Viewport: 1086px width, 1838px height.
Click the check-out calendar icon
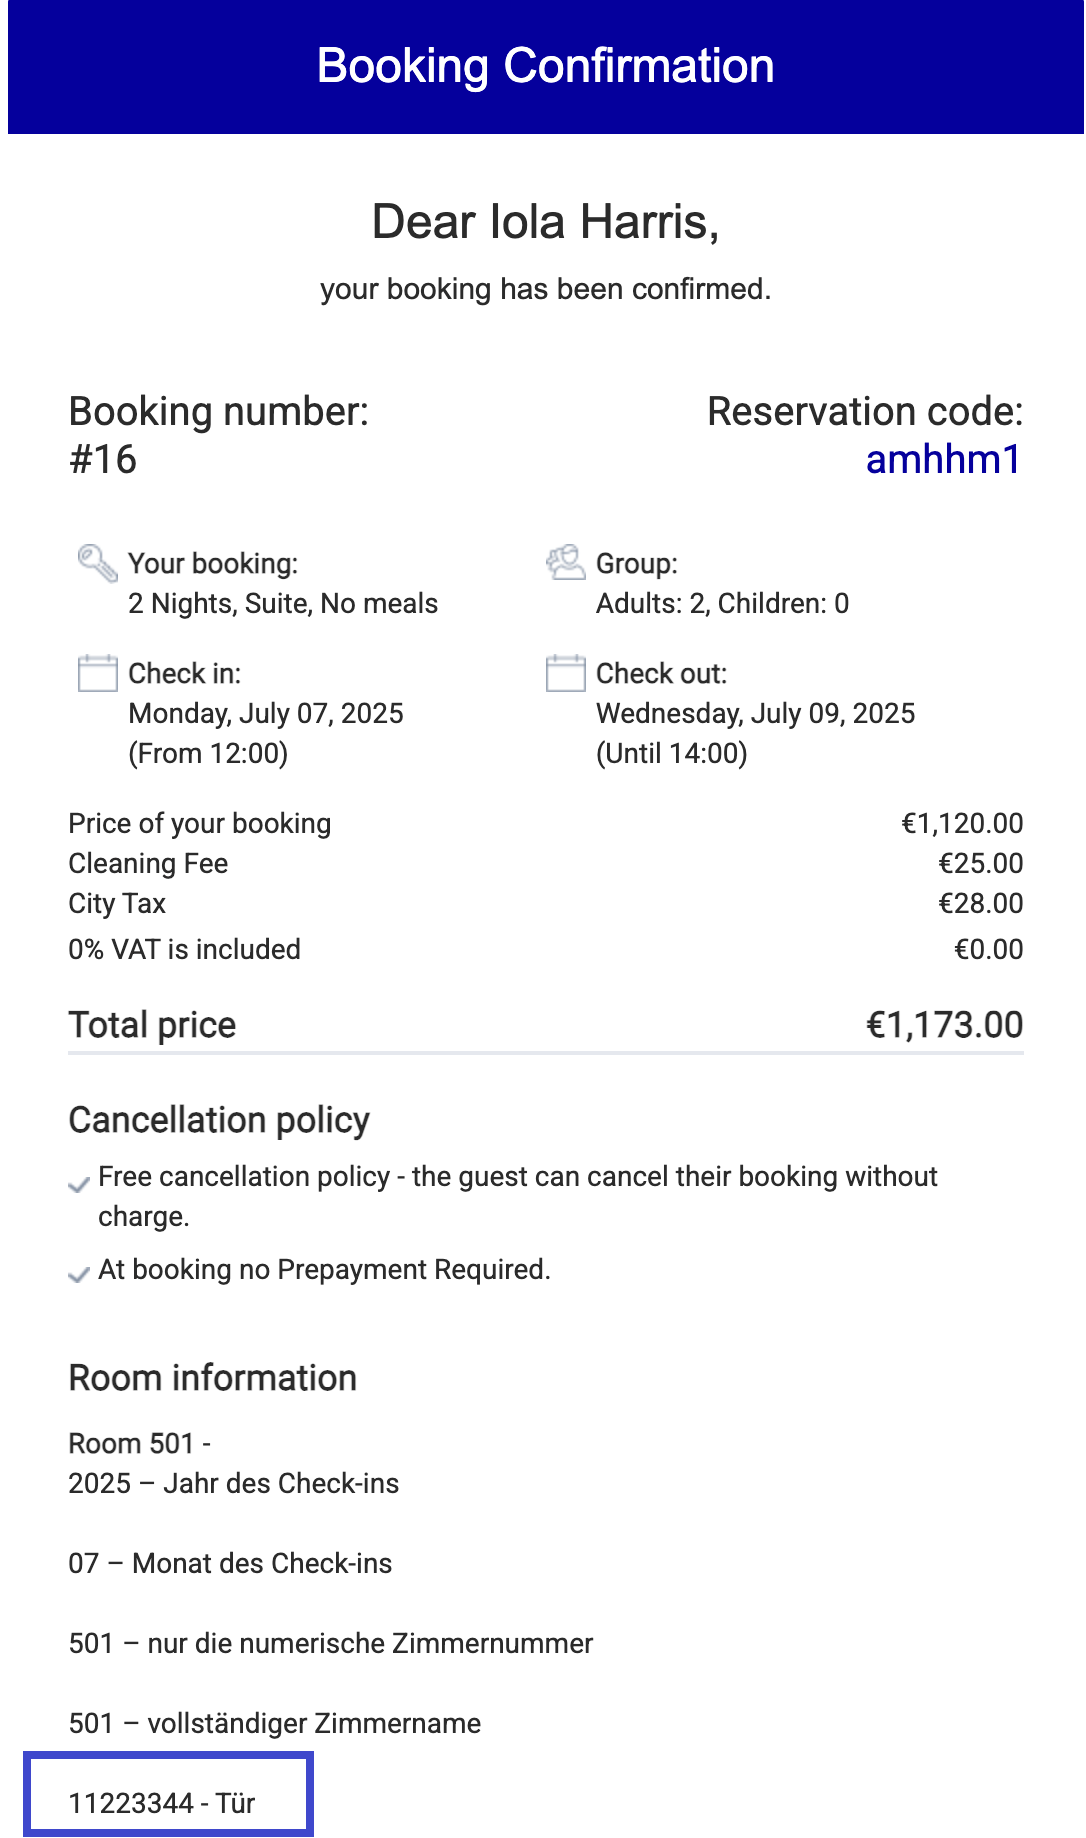click(566, 673)
